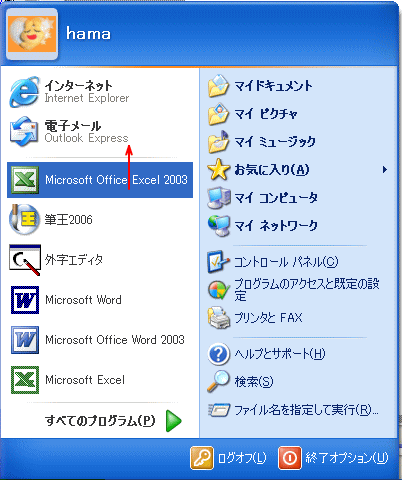
Task: Click the Microsoft Office Word 2003 icon
Action: pyautogui.click(x=25, y=340)
